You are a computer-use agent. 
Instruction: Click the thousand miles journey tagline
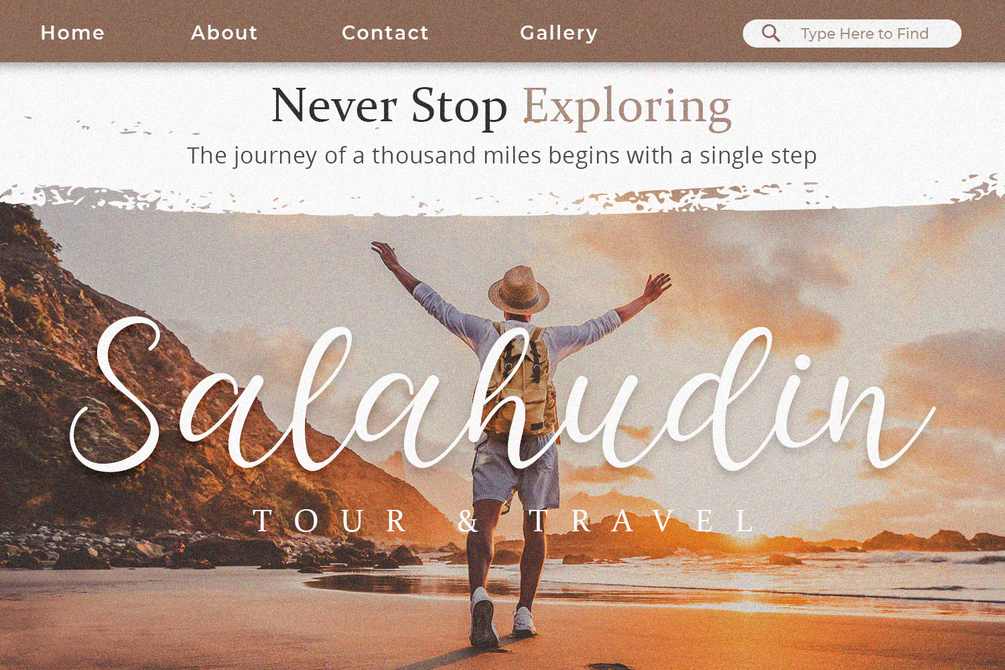502,156
